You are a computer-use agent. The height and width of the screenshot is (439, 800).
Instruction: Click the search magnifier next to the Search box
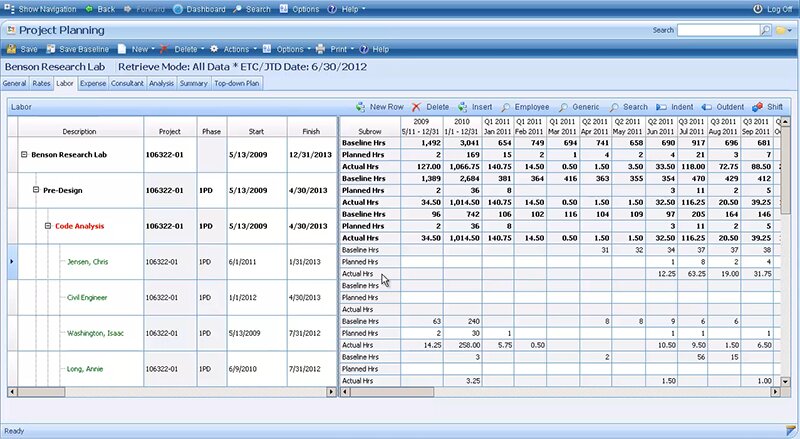[765, 30]
